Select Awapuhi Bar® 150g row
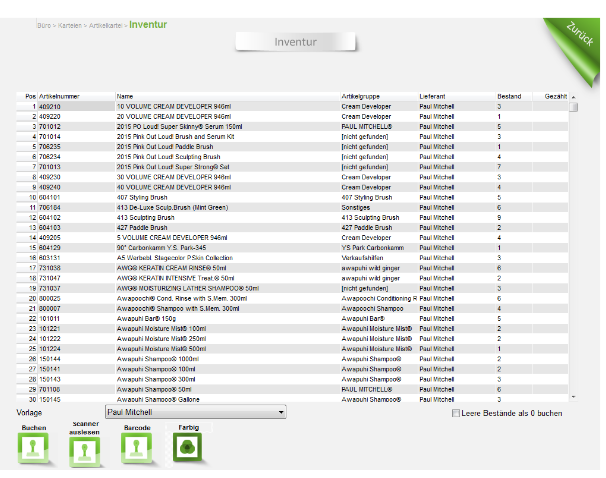 tap(292, 318)
